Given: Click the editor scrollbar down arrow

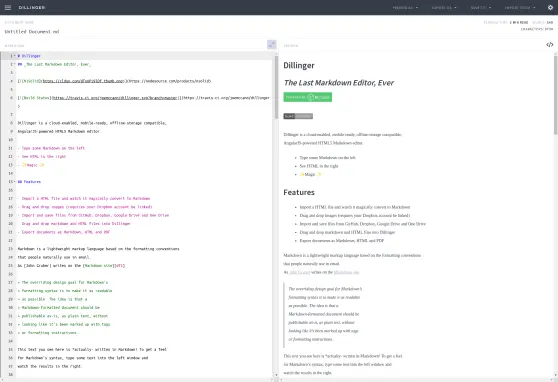Looking at the screenshot, I should pos(276,375).
